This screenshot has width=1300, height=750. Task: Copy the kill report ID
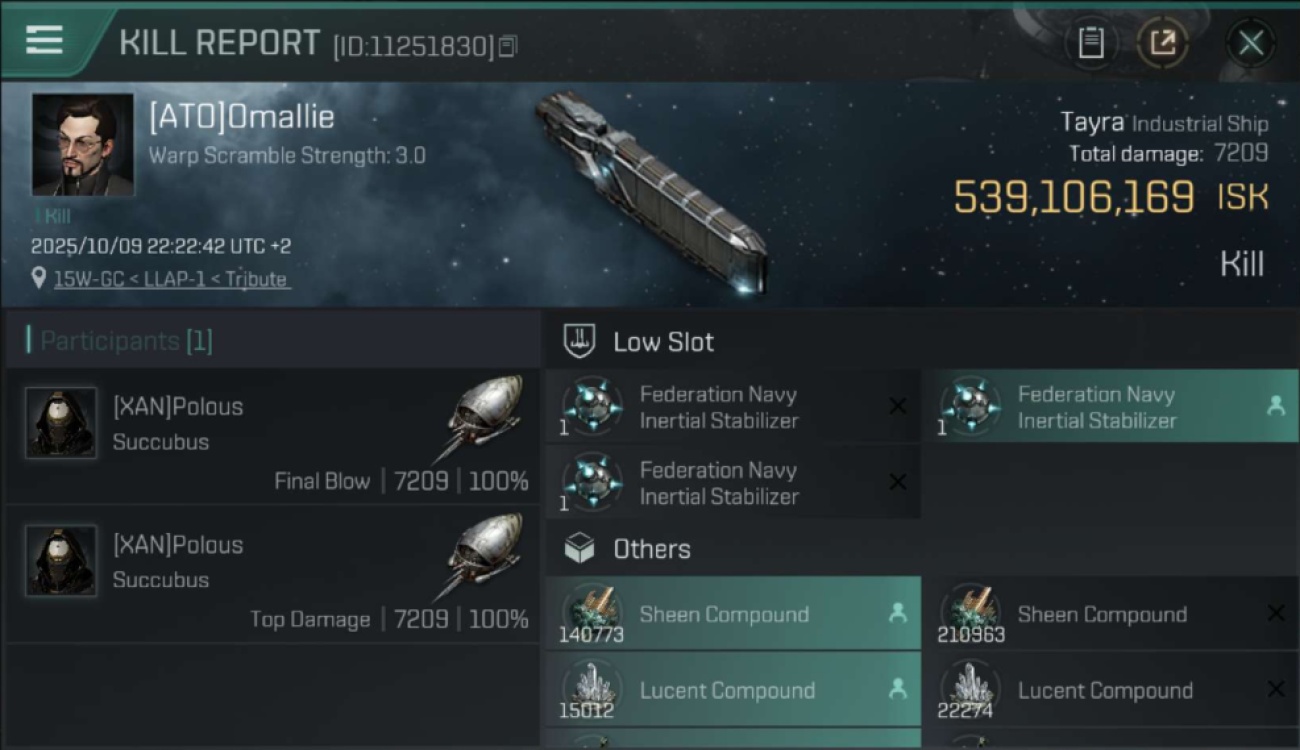[x=508, y=46]
